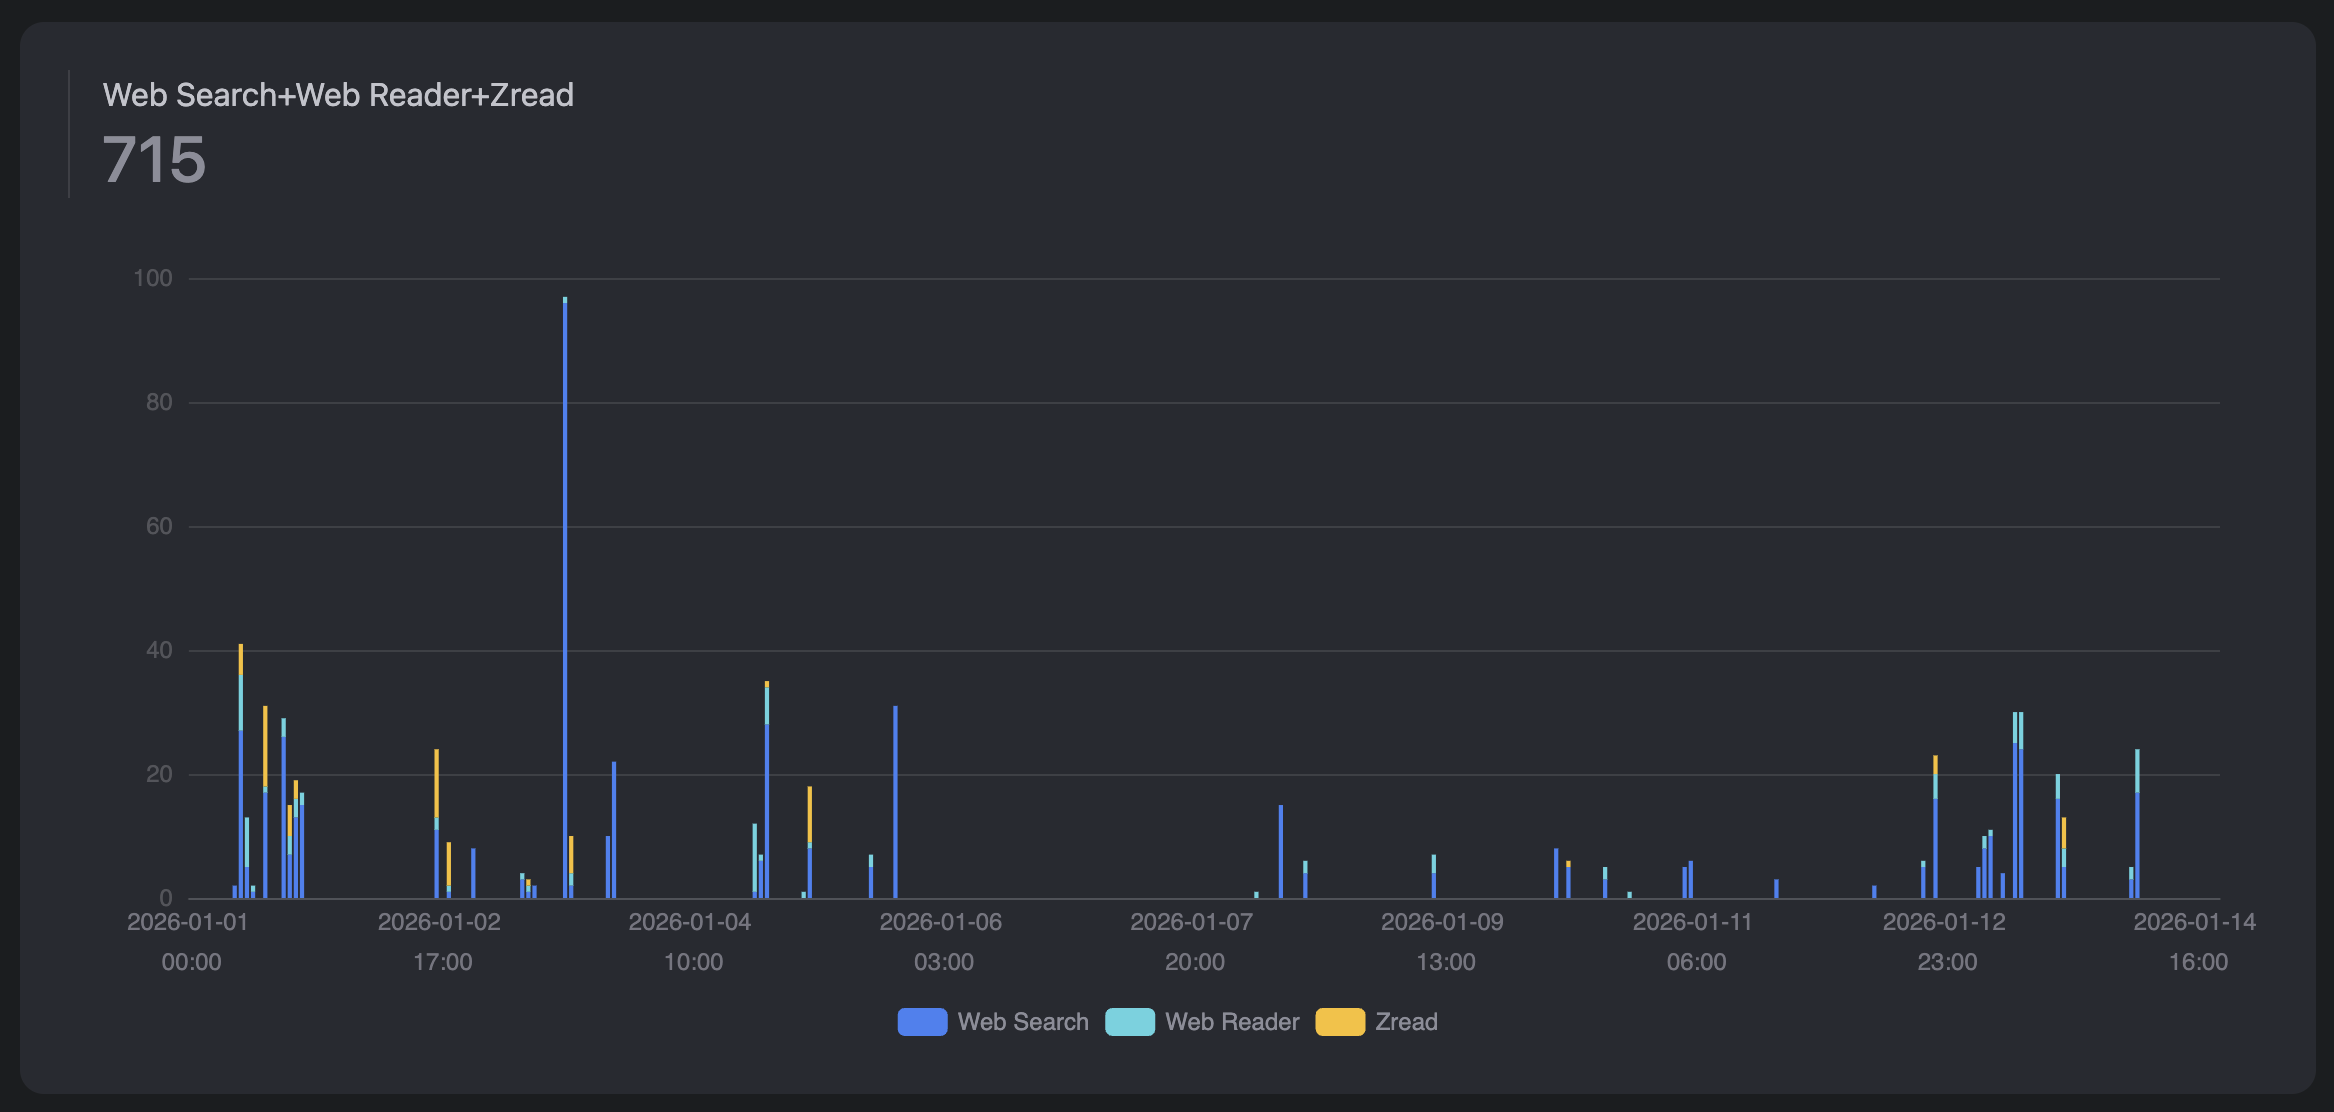Click the tallest bar near 100

pos(565,600)
